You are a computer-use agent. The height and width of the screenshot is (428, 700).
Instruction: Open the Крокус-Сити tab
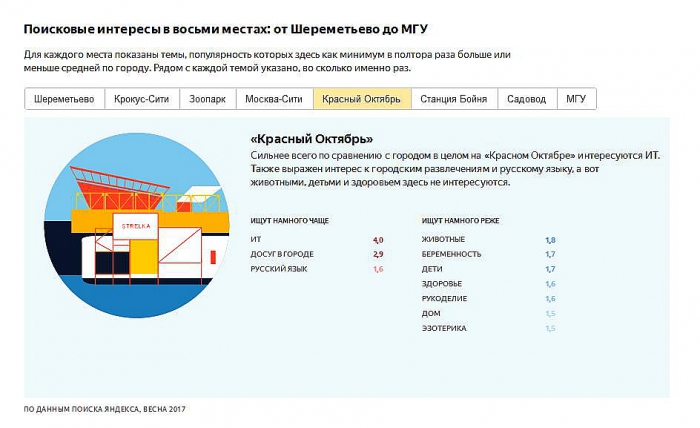[x=142, y=99]
